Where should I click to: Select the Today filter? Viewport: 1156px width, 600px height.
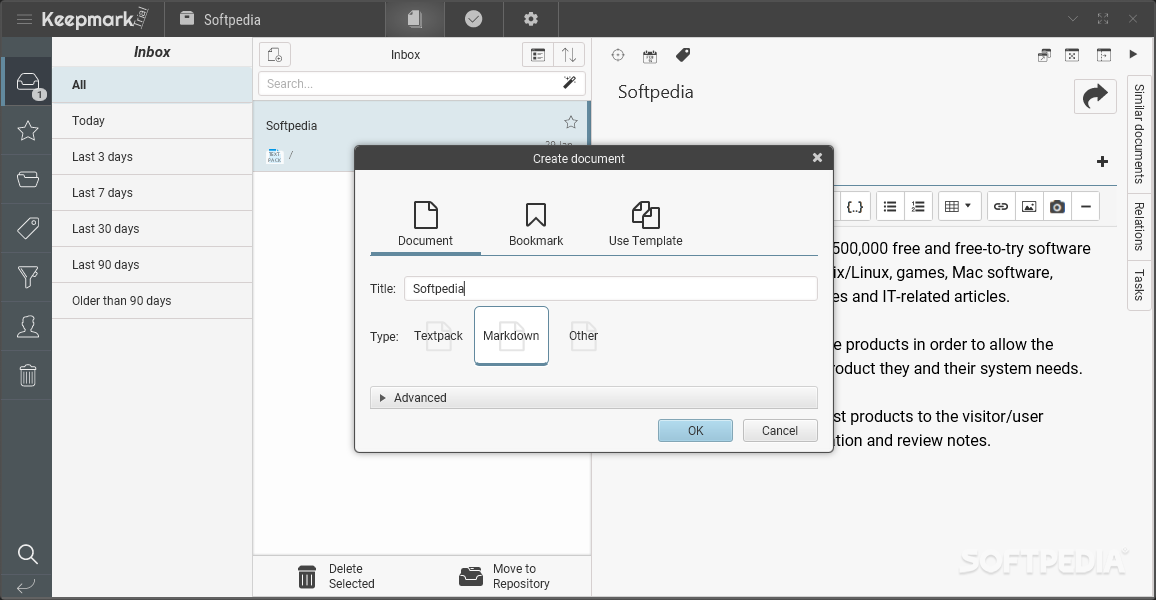[152, 121]
